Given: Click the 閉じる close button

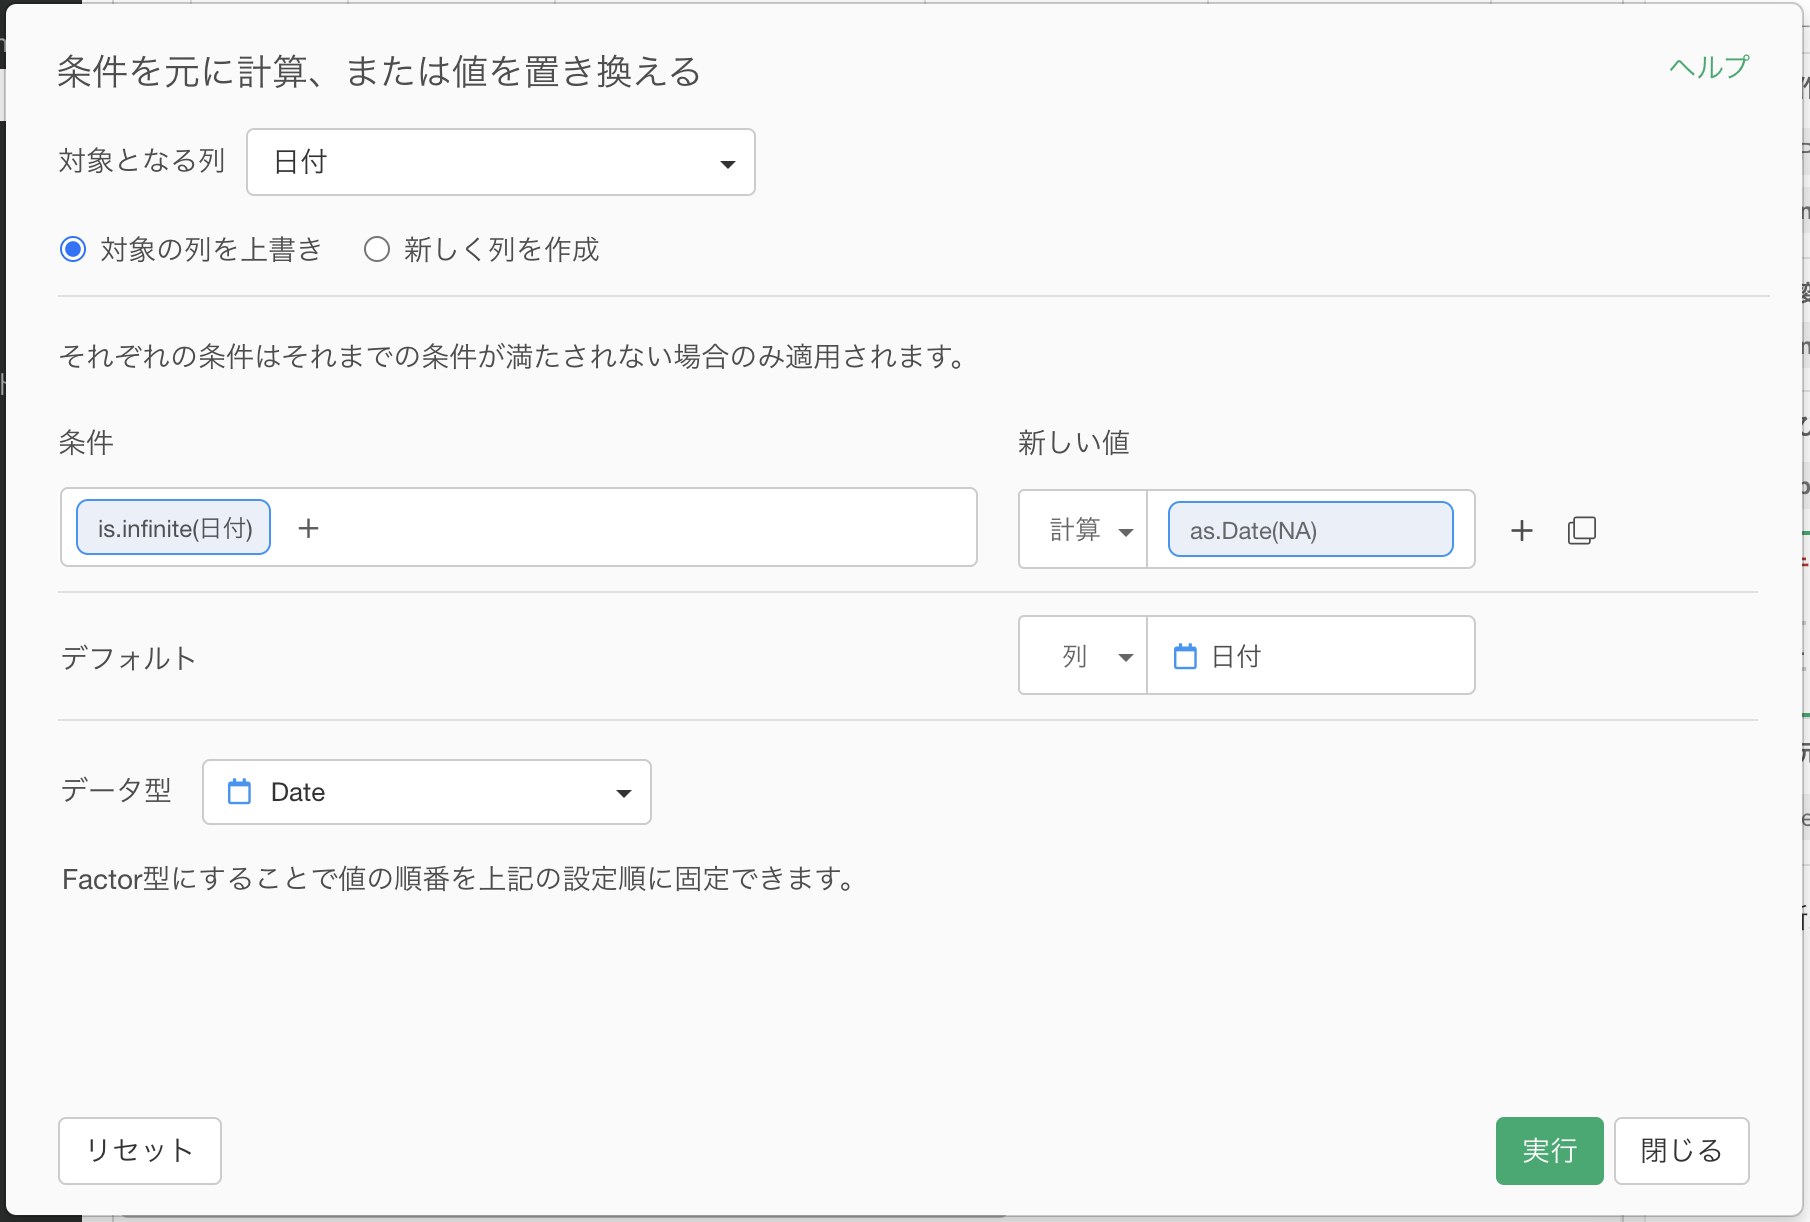Looking at the screenshot, I should 1681,1151.
